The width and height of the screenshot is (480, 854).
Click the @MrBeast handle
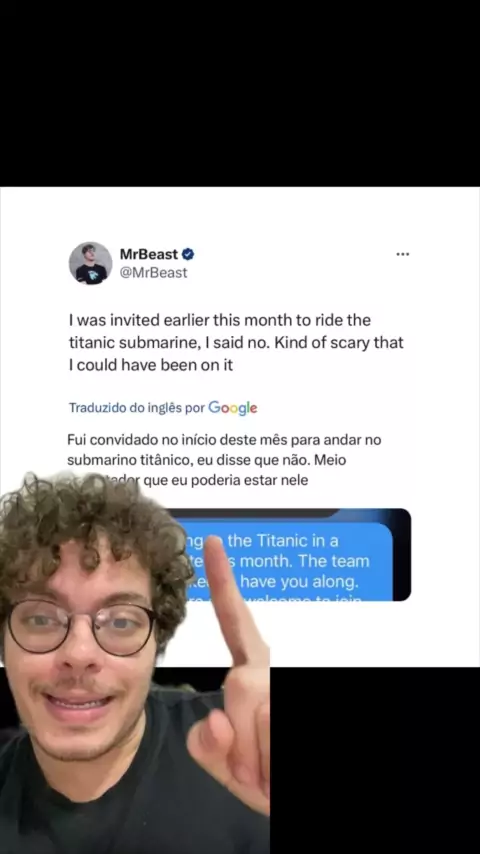(x=153, y=272)
